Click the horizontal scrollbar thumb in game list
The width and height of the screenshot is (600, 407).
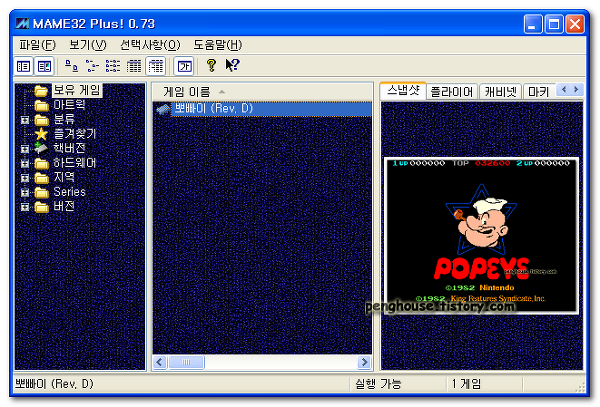point(187,362)
